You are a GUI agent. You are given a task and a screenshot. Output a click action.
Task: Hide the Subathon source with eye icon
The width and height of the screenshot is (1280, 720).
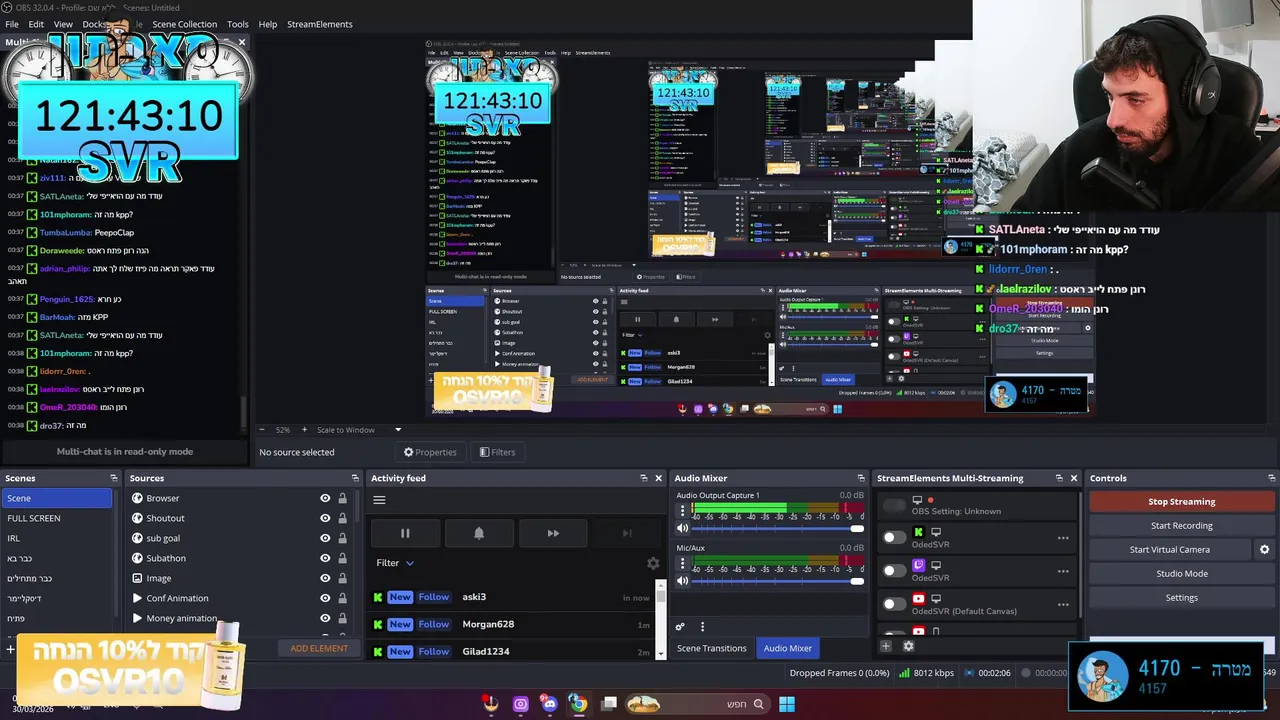tap(325, 558)
